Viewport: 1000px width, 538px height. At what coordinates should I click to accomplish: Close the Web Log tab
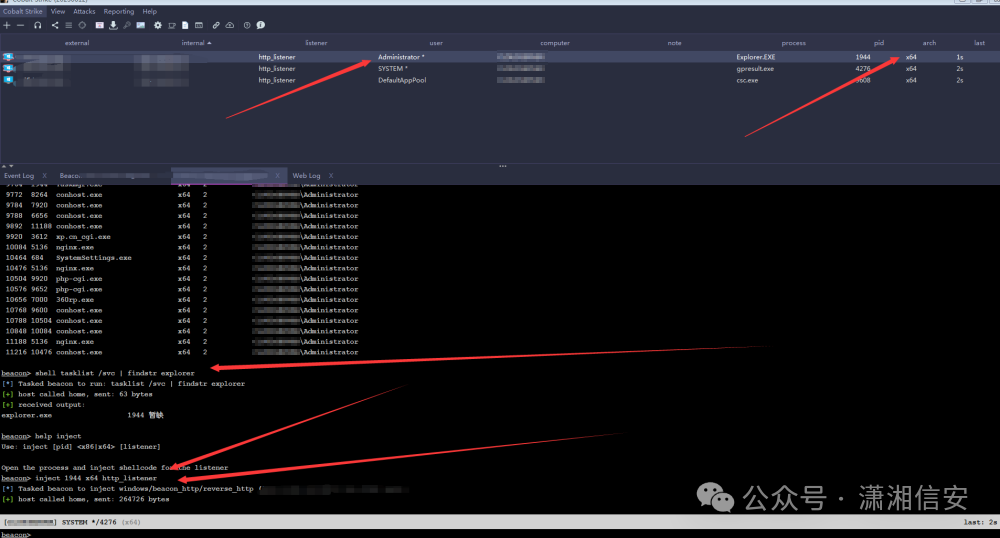click(331, 176)
